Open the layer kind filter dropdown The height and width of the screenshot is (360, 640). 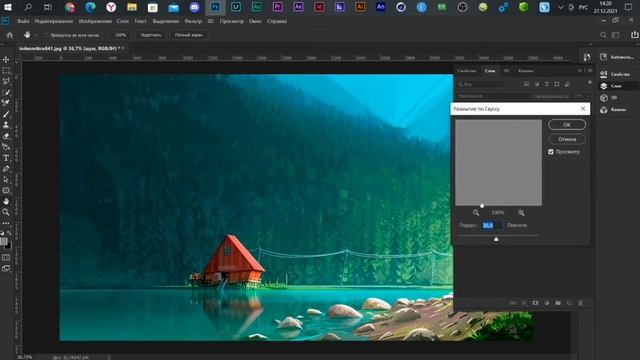click(x=481, y=84)
